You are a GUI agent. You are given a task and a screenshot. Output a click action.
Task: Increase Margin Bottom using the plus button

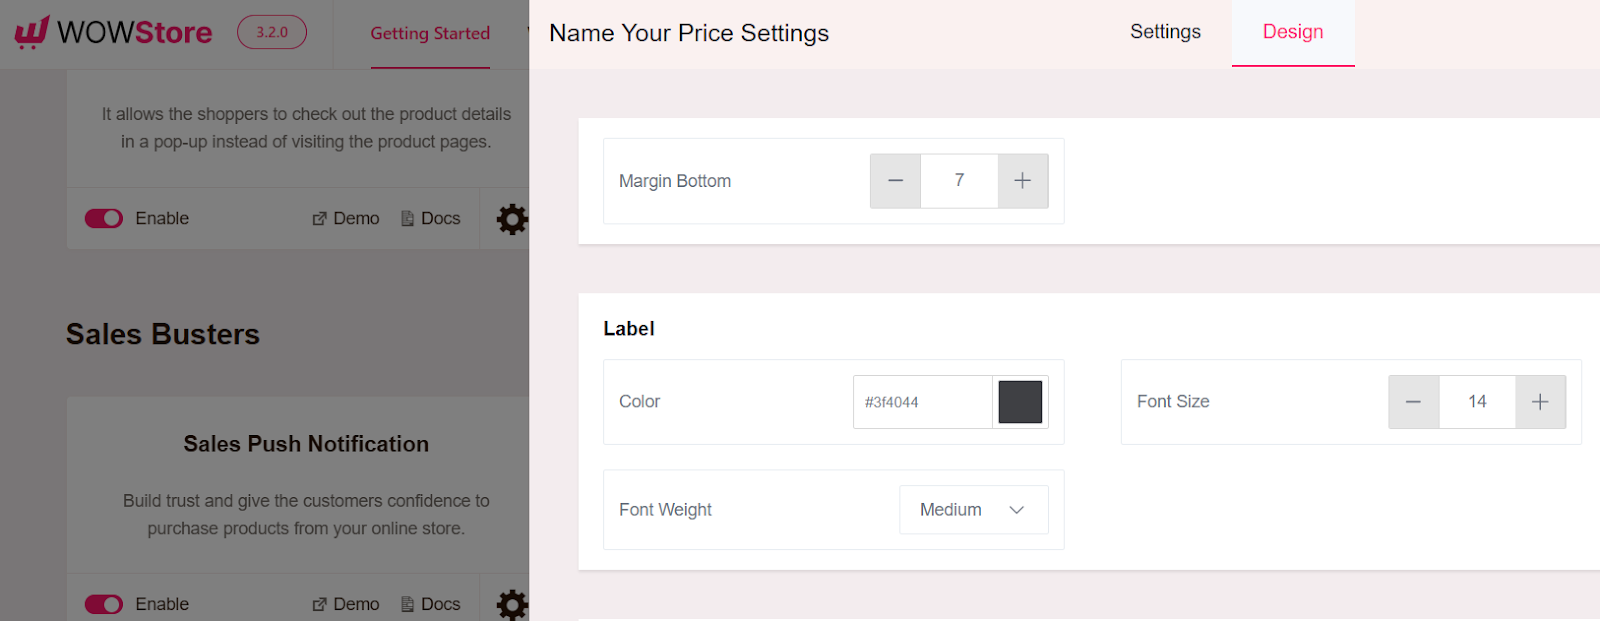pos(1022,181)
